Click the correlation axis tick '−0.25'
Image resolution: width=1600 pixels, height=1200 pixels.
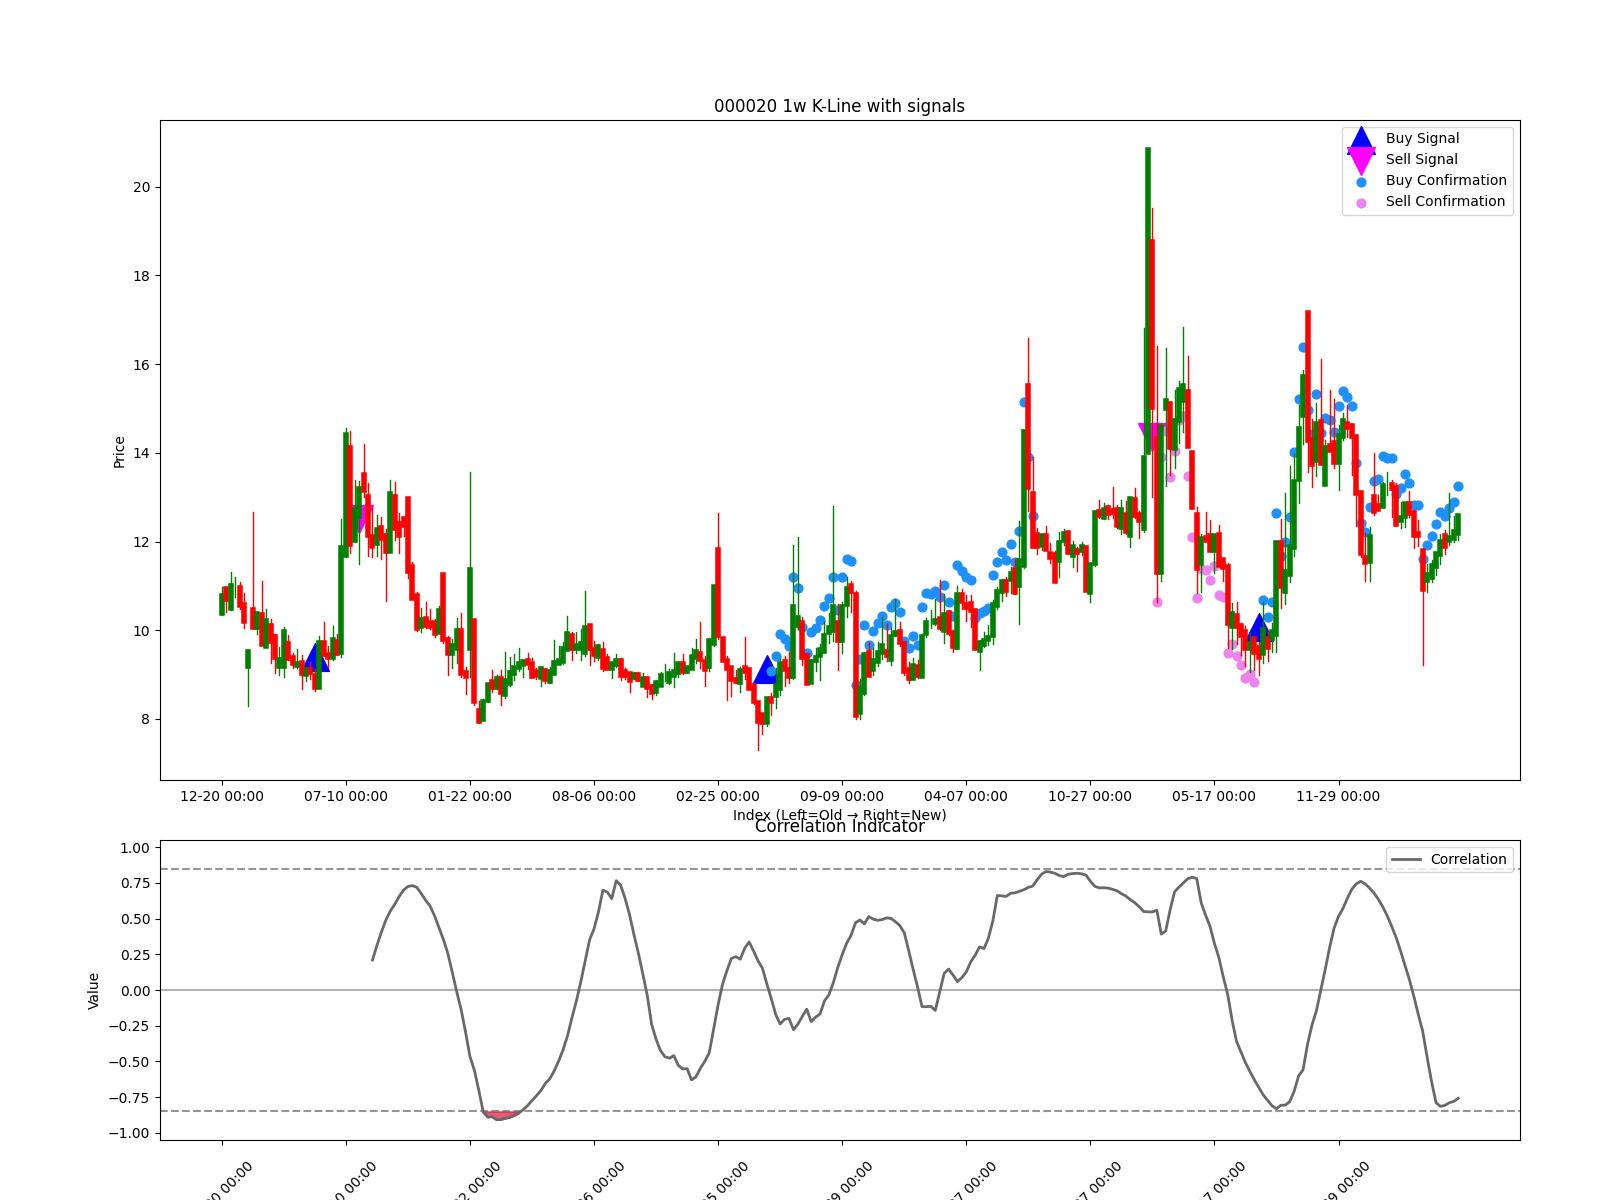[129, 1027]
